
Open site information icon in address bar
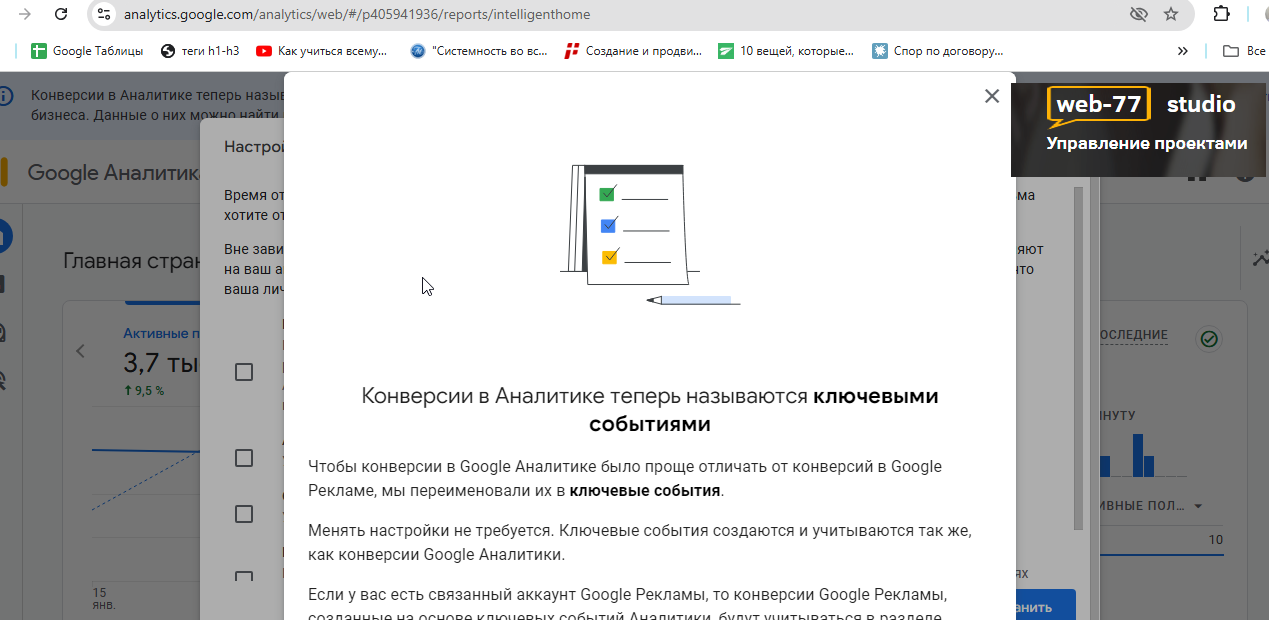coord(104,14)
